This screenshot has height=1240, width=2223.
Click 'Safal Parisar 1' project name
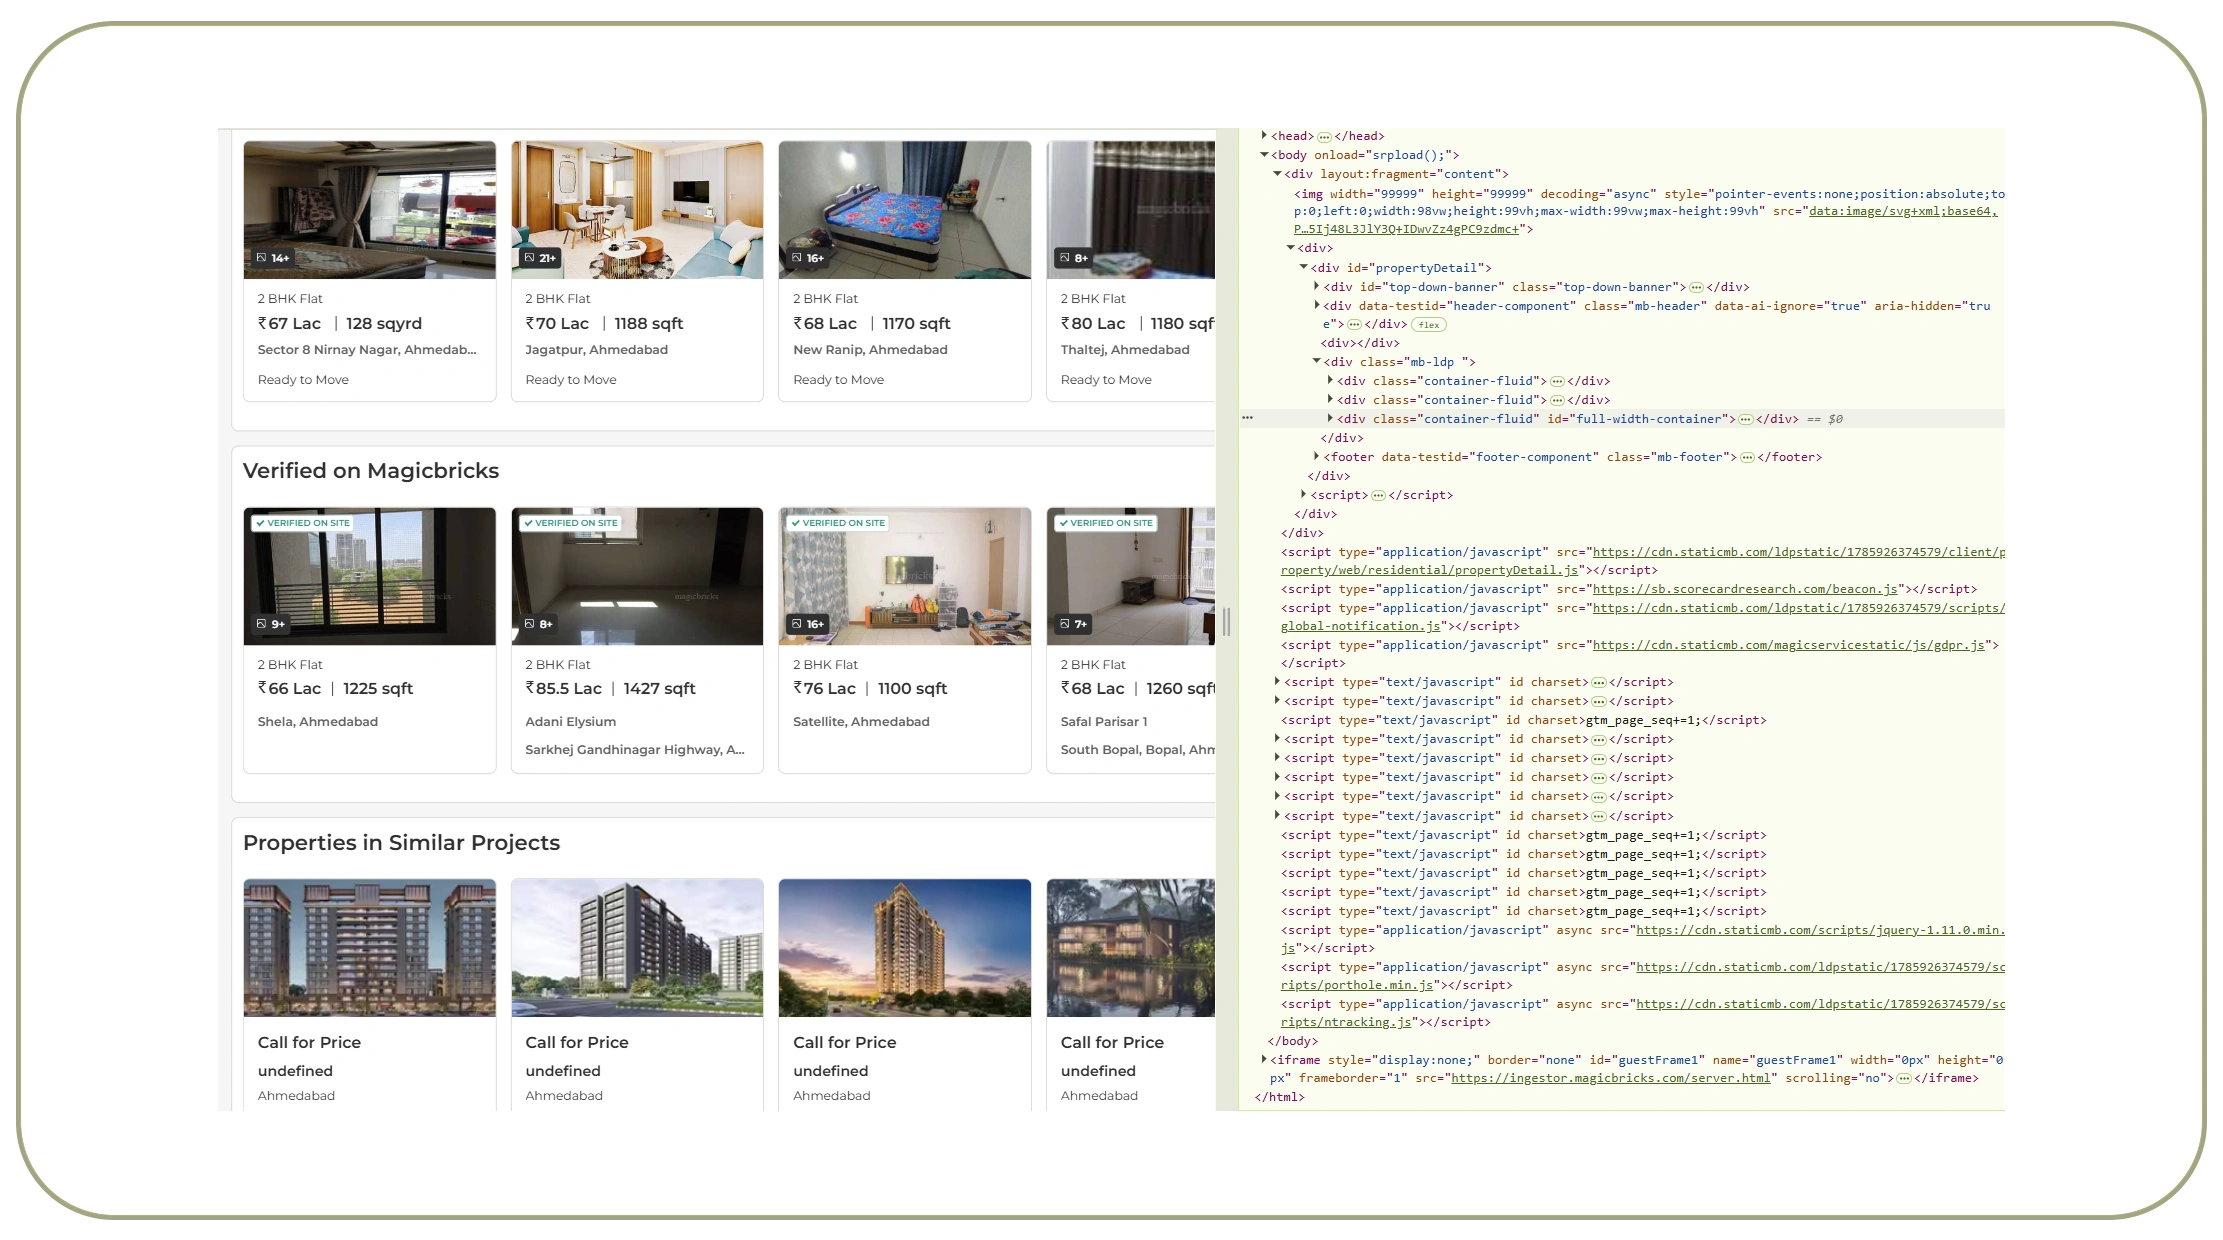(x=1104, y=722)
